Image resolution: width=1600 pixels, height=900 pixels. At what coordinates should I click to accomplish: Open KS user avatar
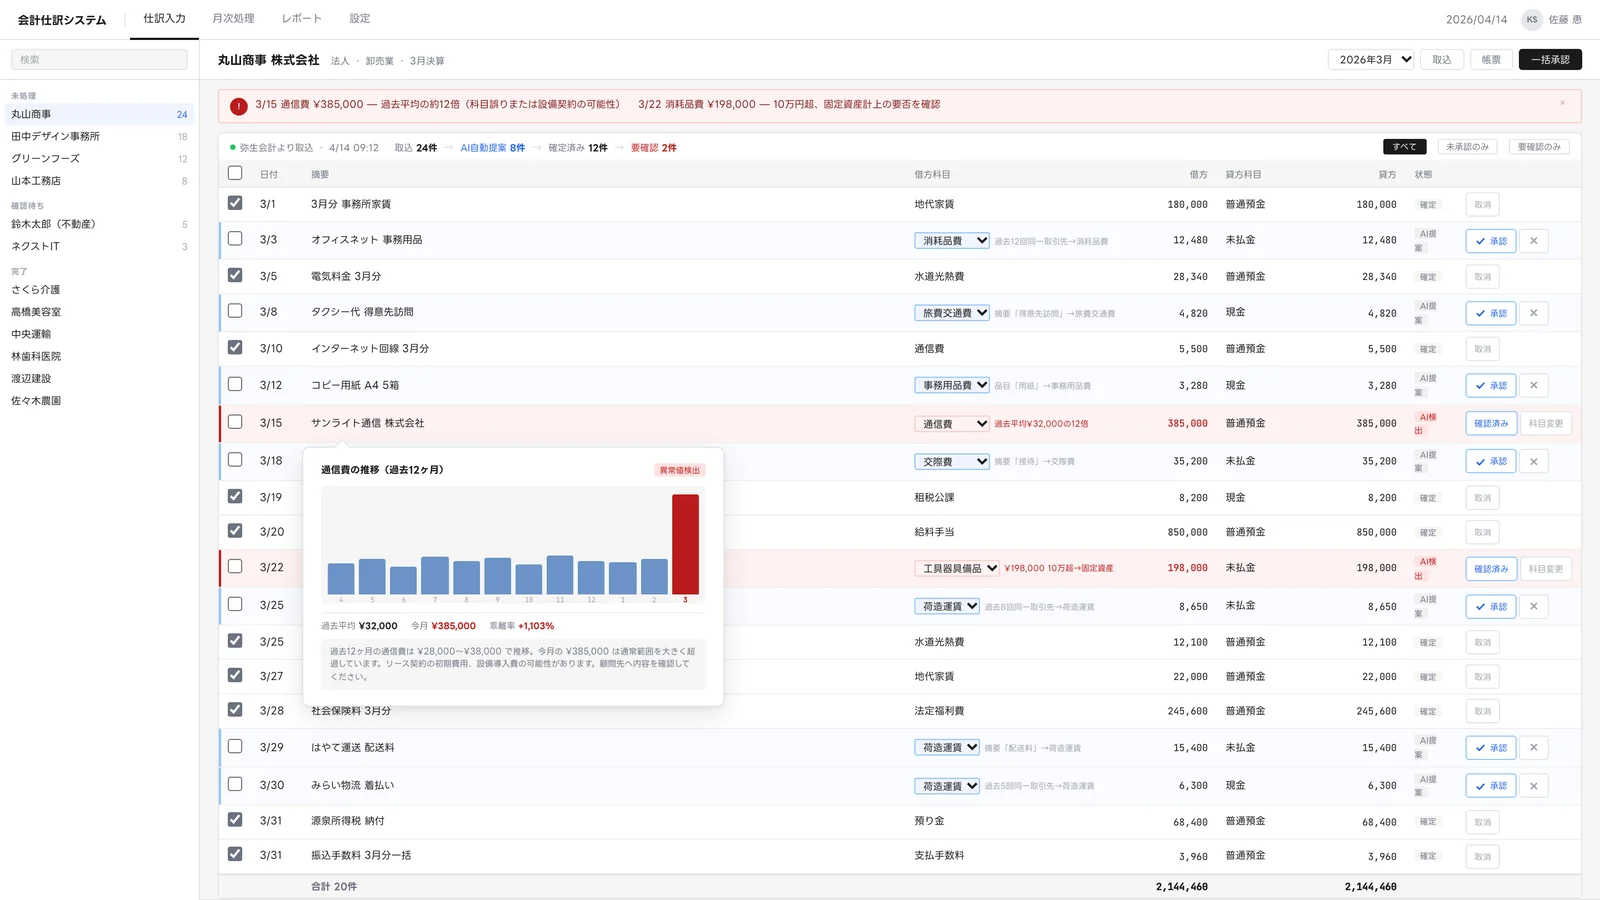point(1531,19)
